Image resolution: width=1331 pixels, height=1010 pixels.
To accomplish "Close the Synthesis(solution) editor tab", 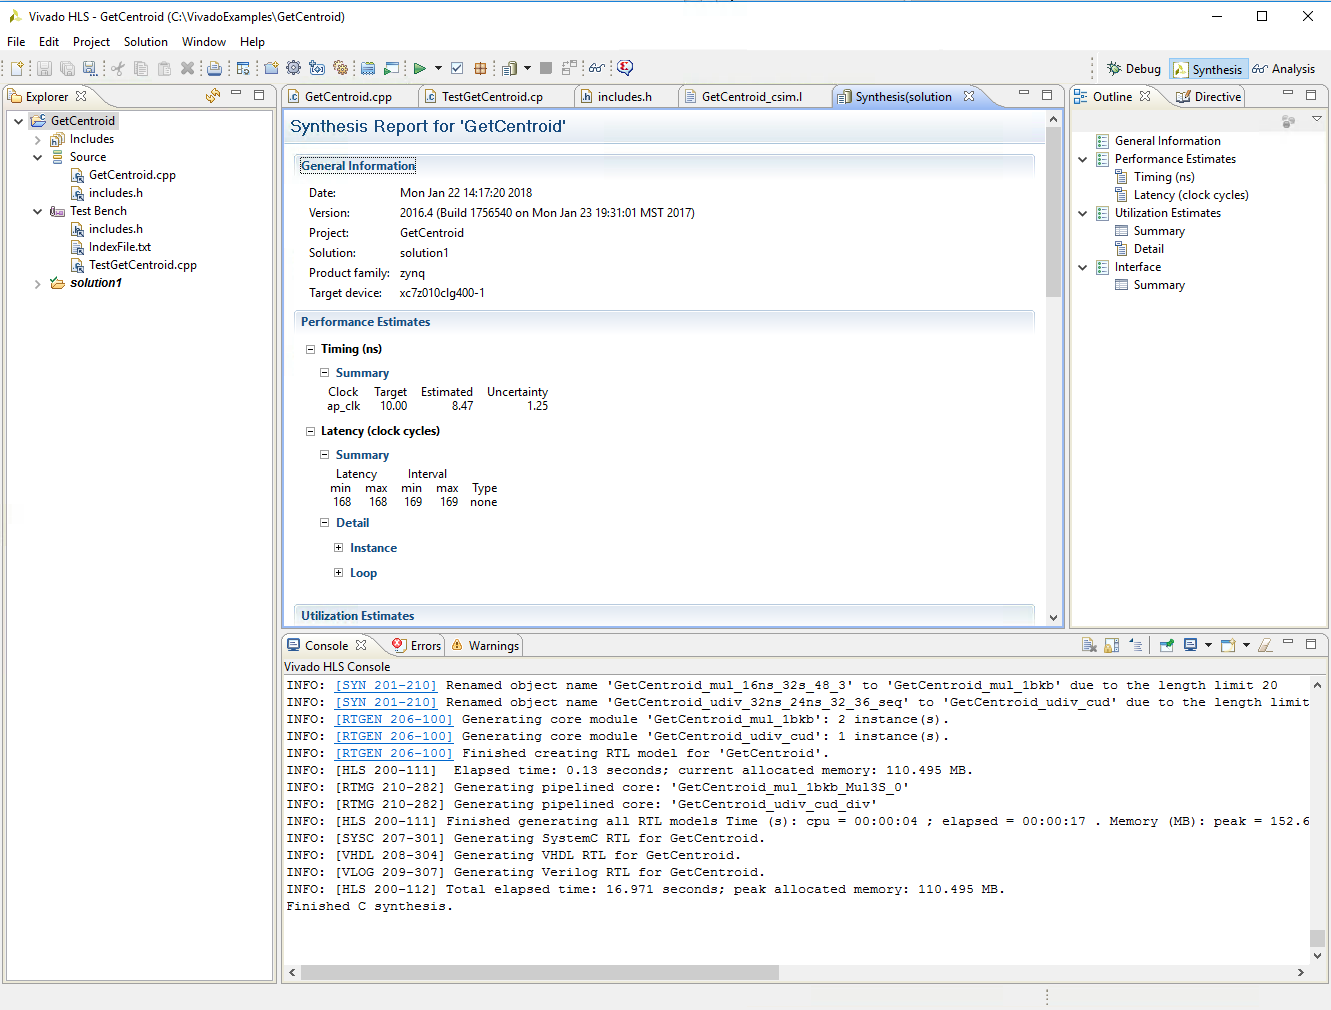I will click(x=968, y=96).
